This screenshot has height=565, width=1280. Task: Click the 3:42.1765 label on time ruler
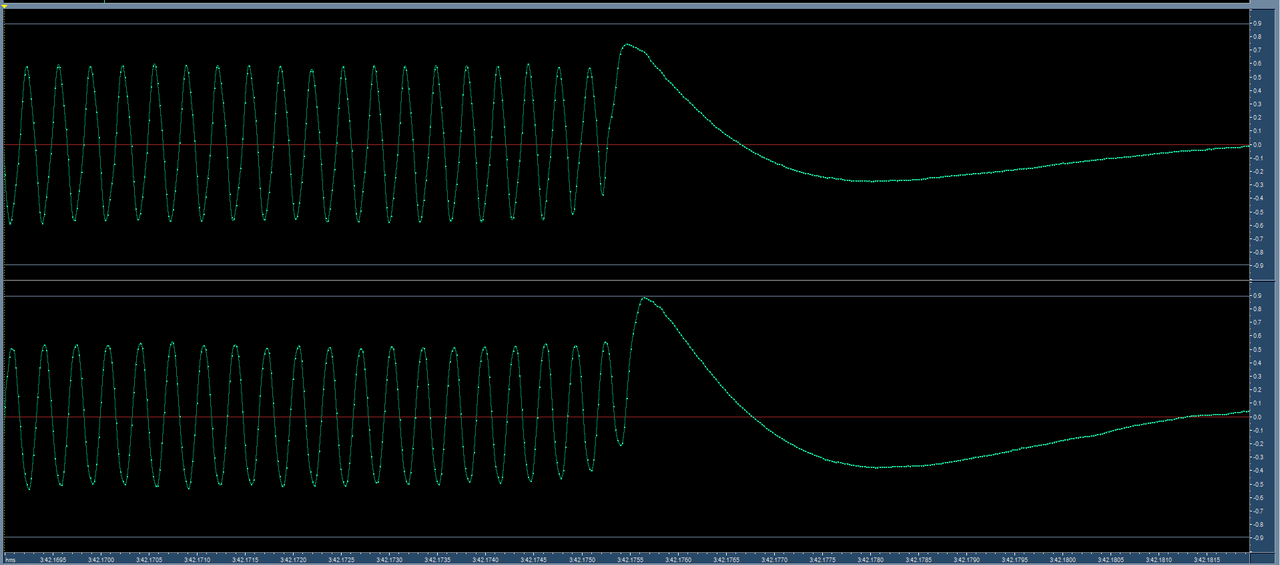(x=726, y=560)
